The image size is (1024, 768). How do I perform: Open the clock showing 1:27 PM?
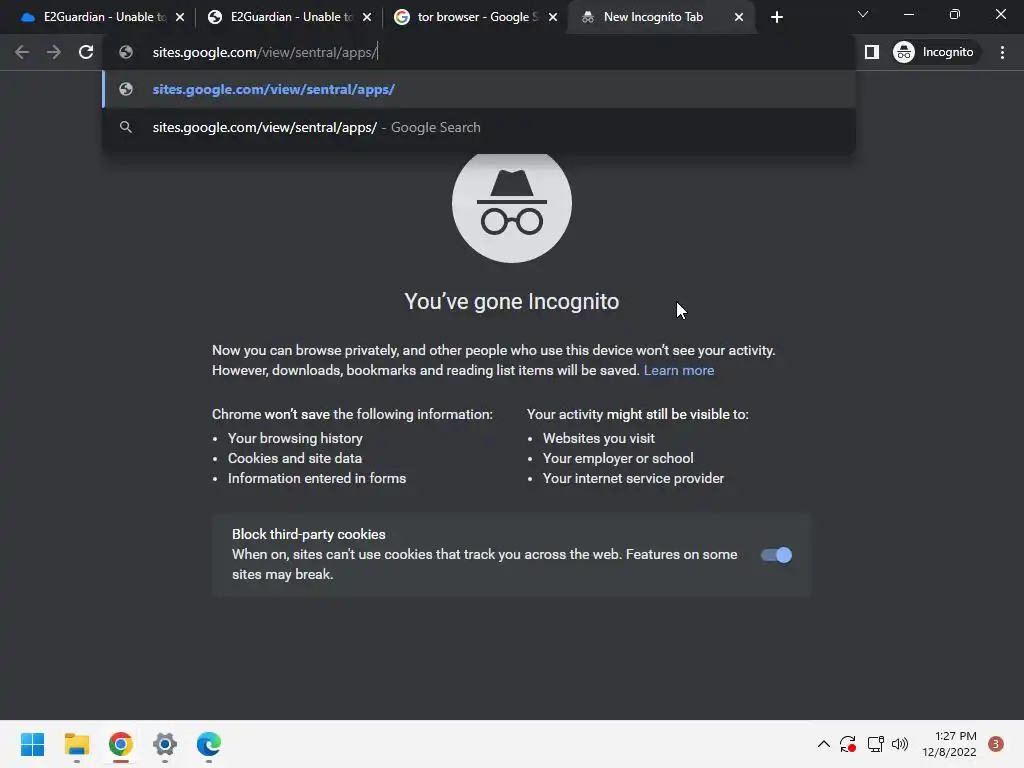click(x=949, y=744)
